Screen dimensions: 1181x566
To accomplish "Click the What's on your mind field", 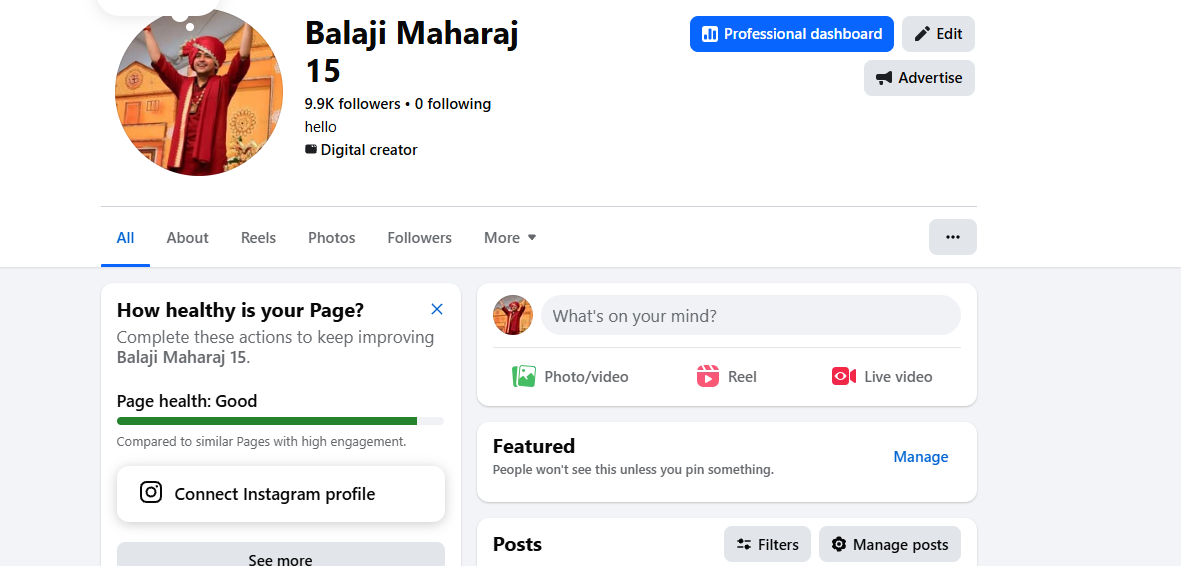I will (751, 315).
